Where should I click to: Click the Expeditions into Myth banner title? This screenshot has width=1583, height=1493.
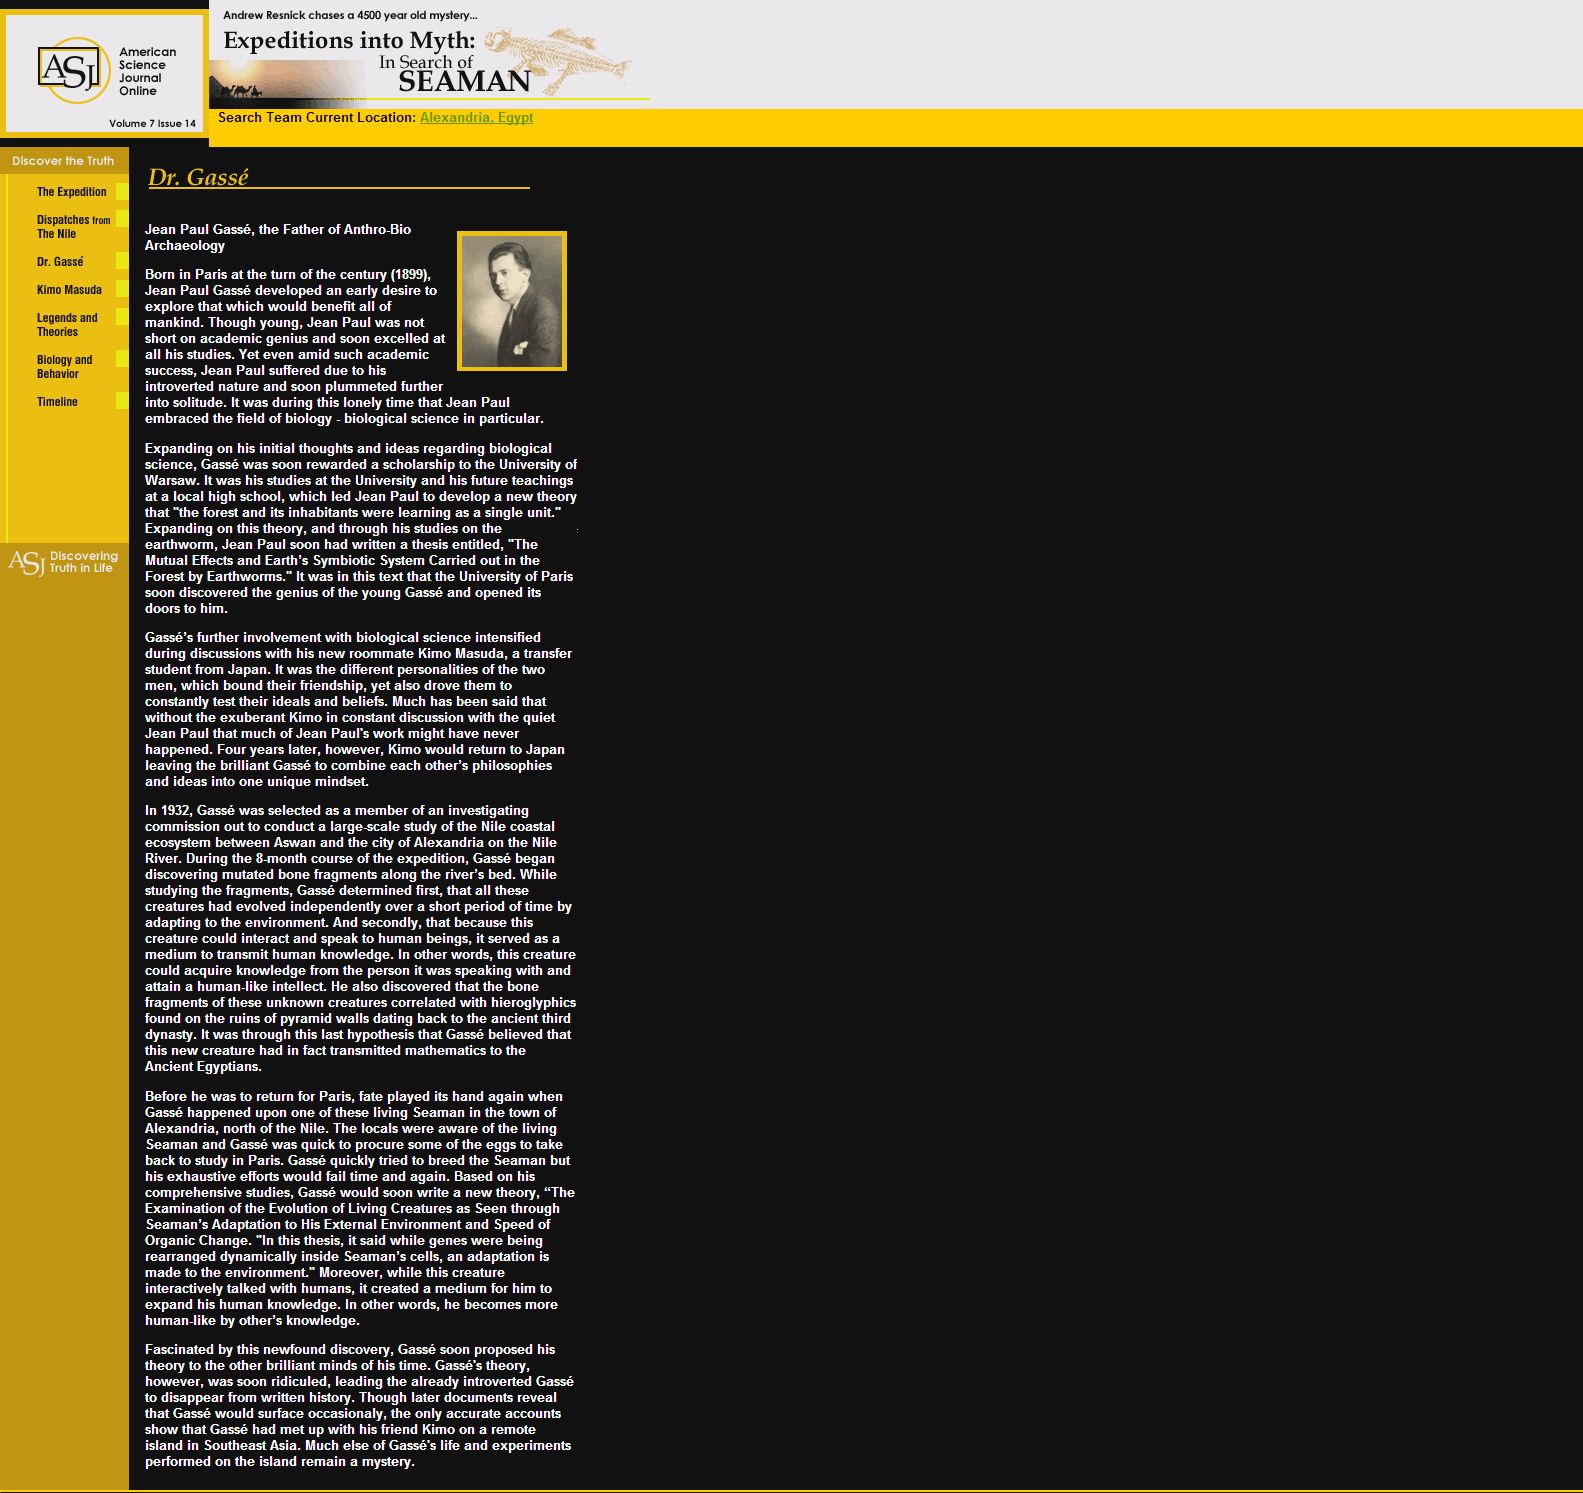tap(349, 41)
